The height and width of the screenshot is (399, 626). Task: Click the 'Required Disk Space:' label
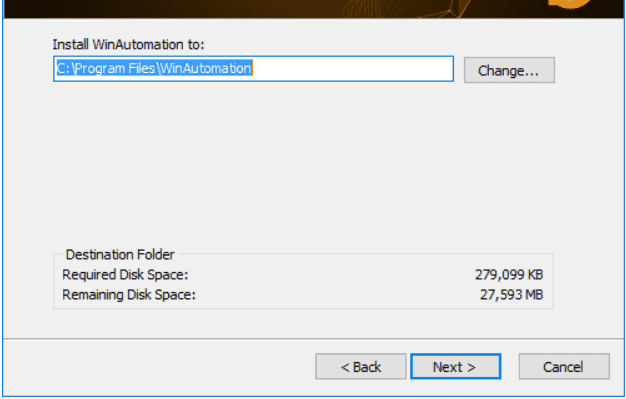(125, 275)
